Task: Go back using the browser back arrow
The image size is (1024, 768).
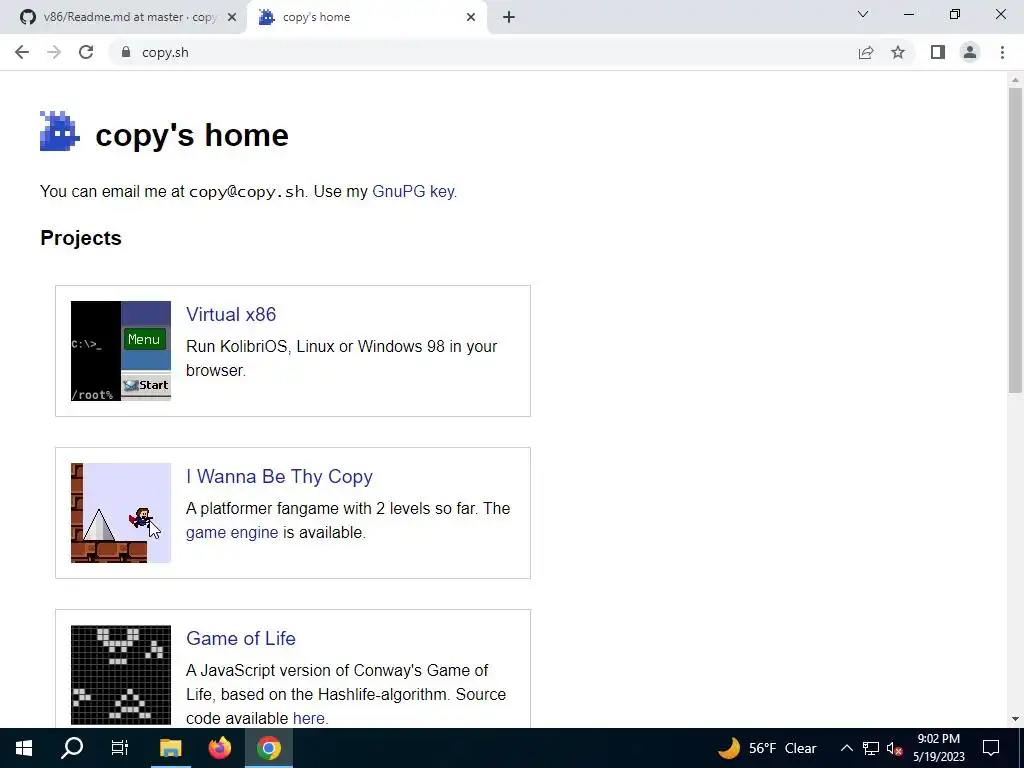Action: point(22,52)
